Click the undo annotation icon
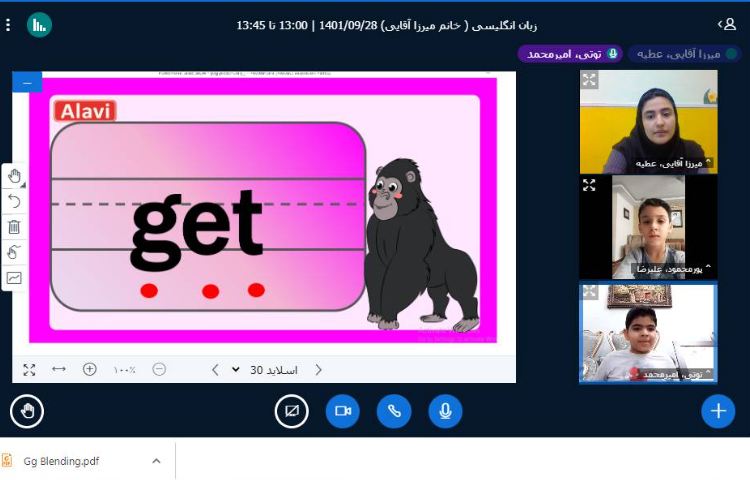The width and height of the screenshot is (750, 480). click(x=14, y=201)
